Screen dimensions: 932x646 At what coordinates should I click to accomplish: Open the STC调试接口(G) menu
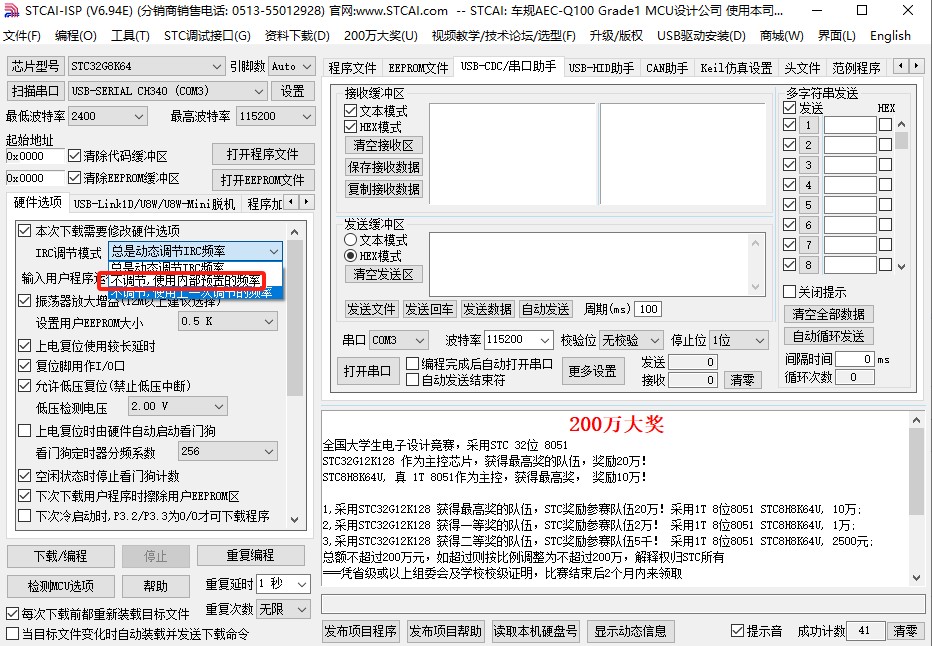tap(207, 36)
